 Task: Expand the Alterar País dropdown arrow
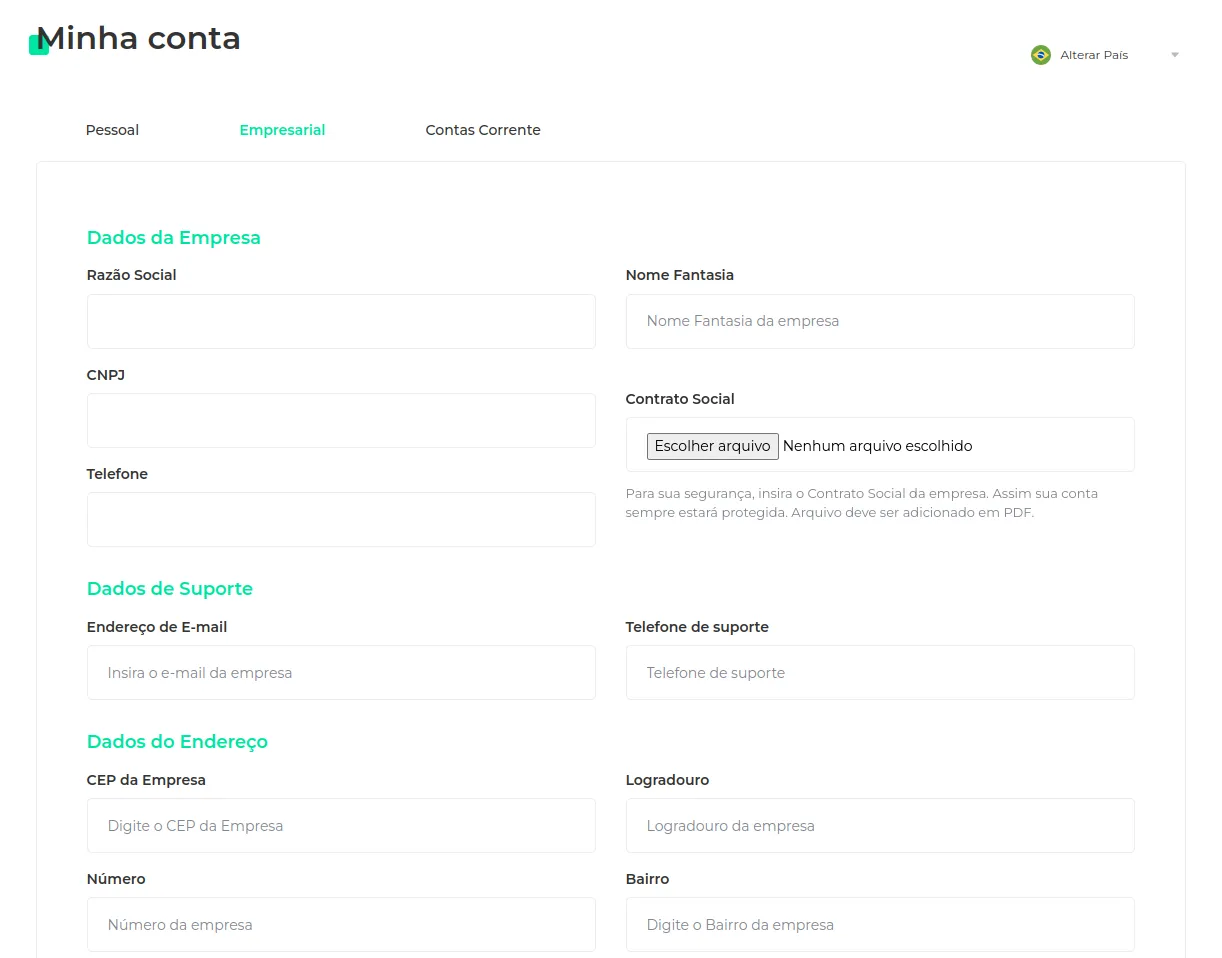tap(1175, 55)
